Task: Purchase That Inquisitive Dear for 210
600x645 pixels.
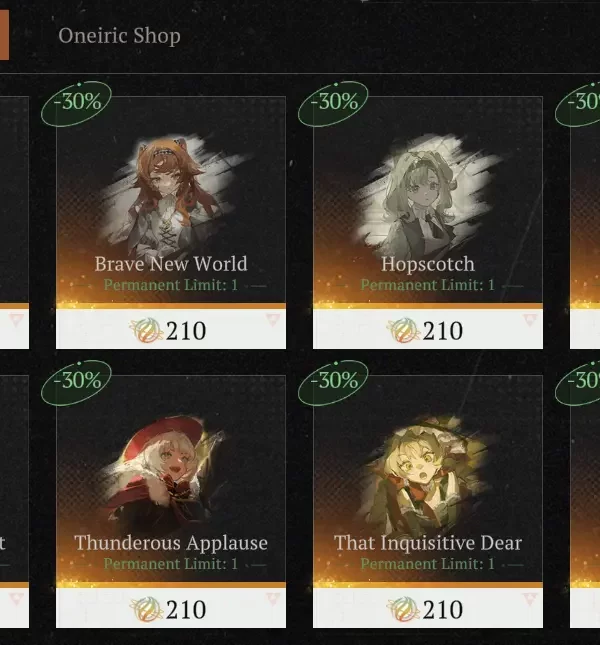Action: [x=428, y=608]
